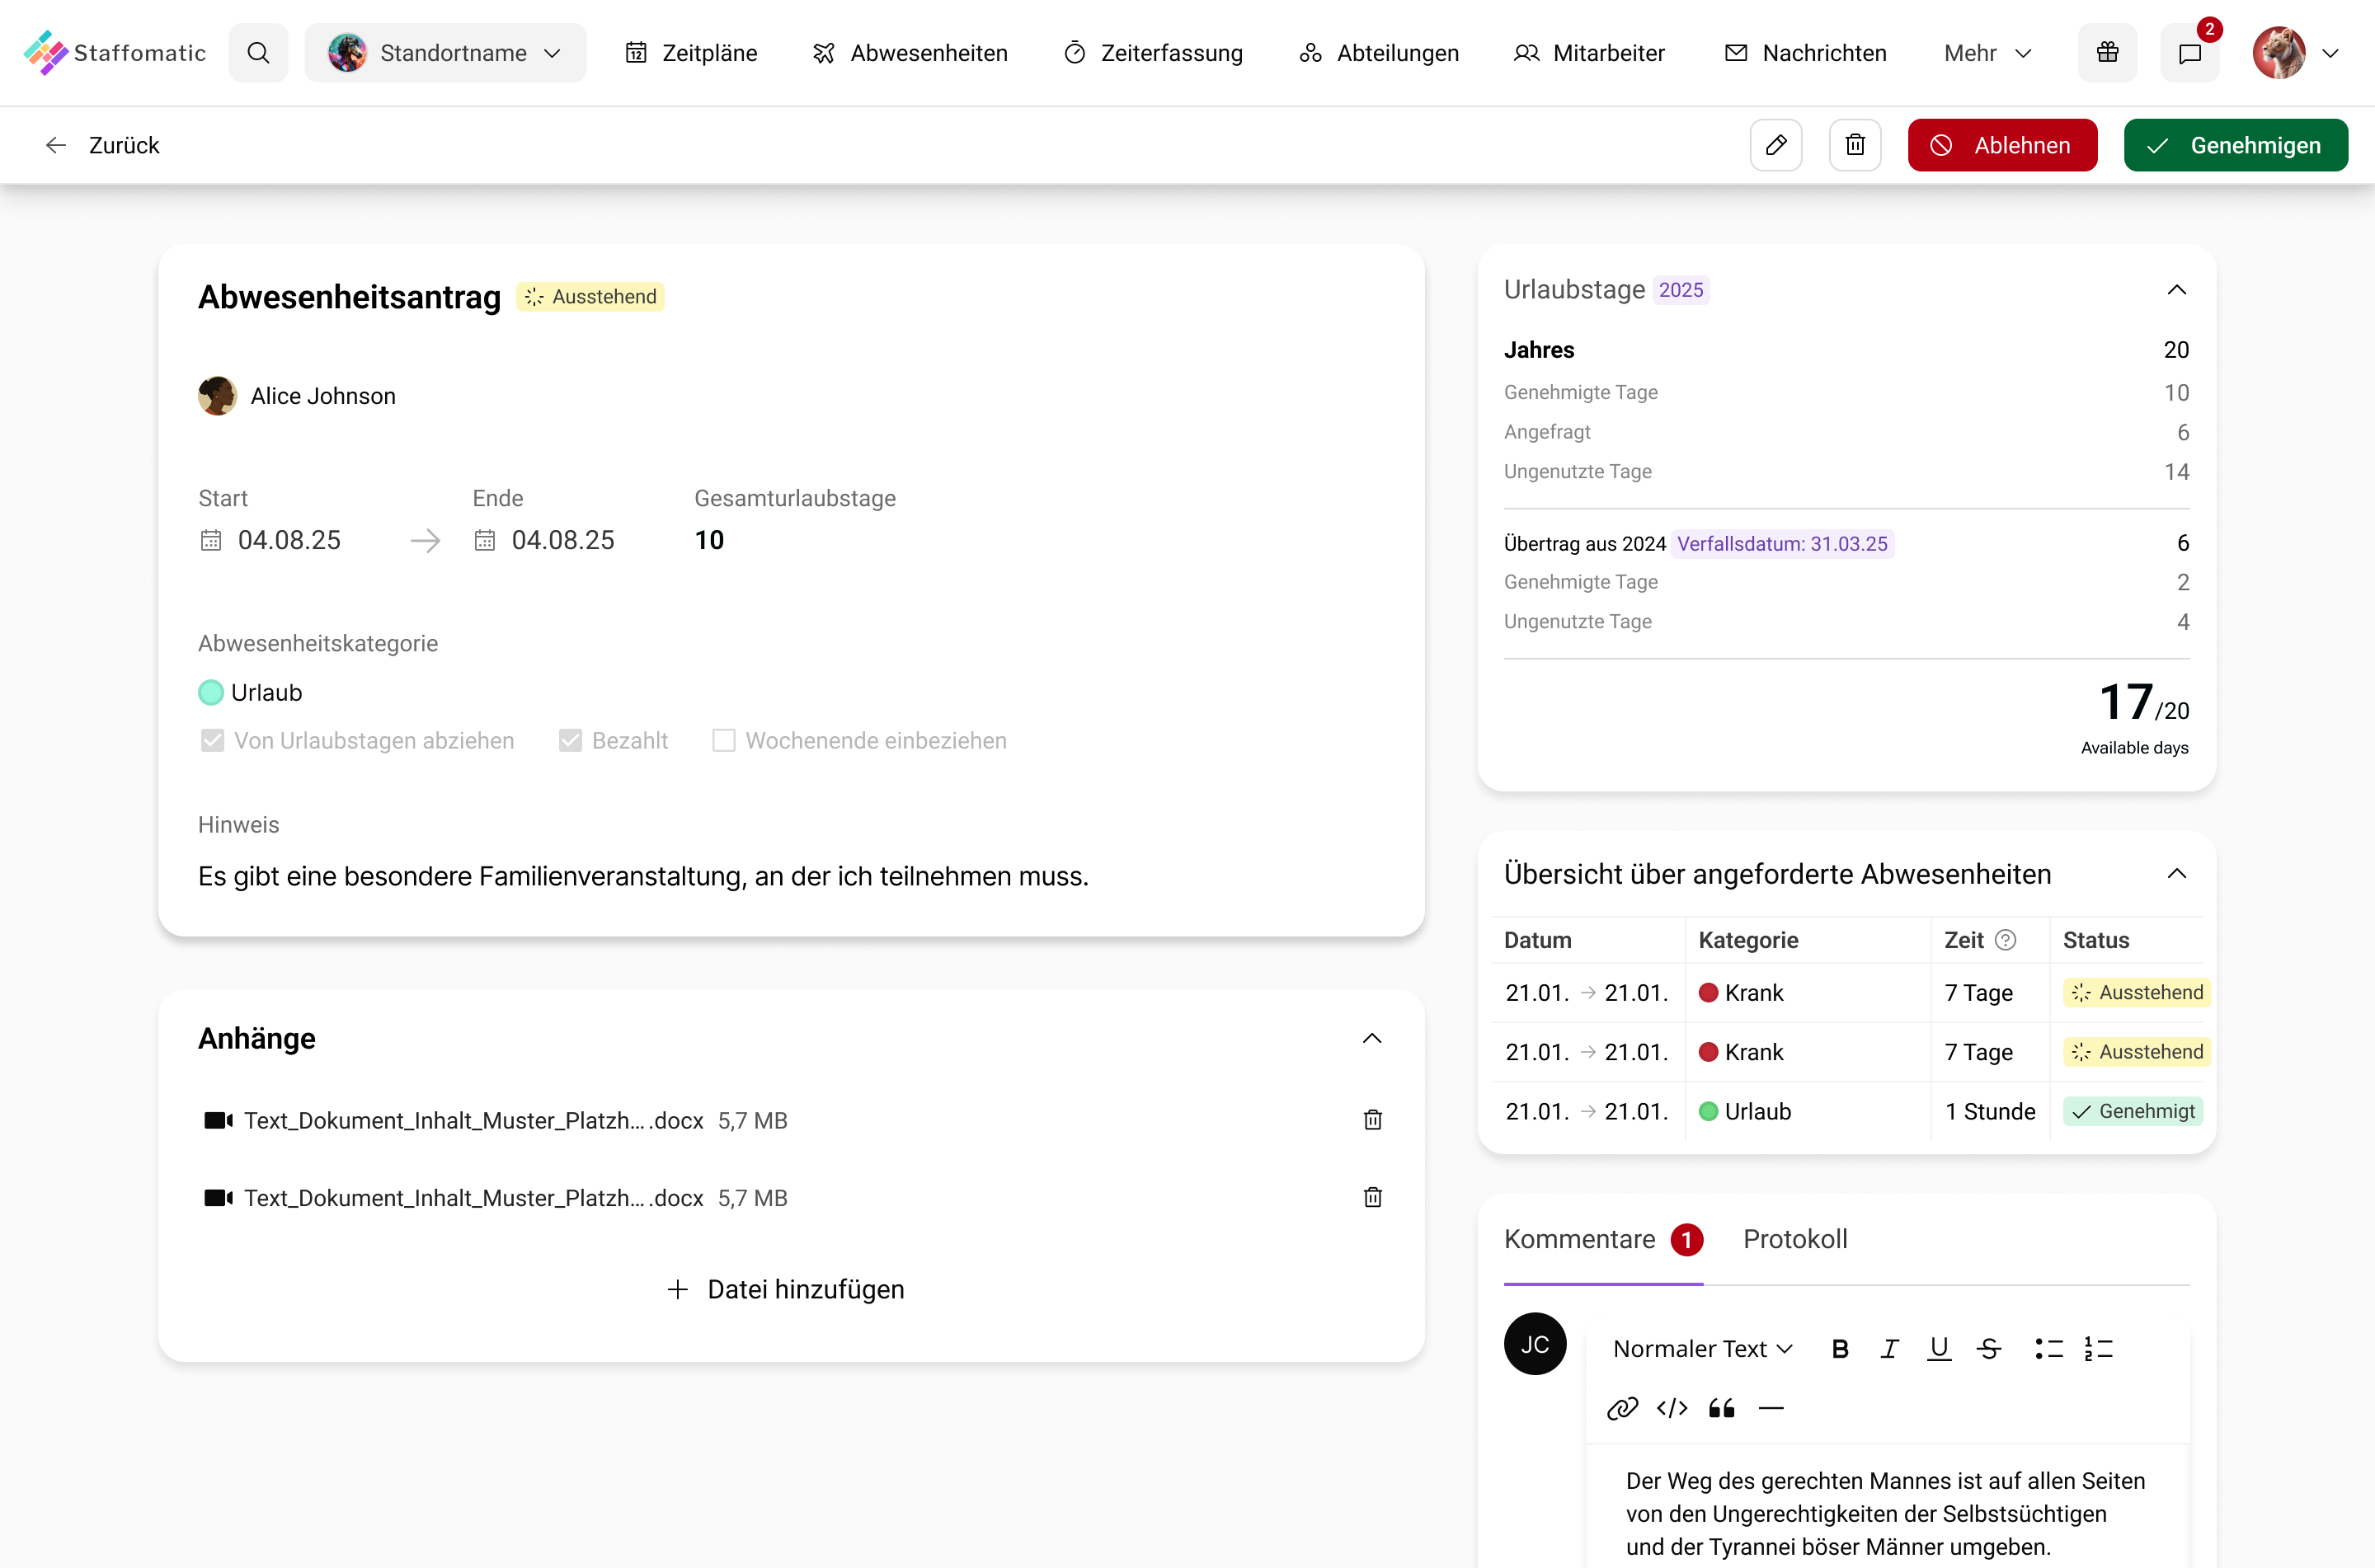The width and height of the screenshot is (2375, 1568).
Task: Uncheck Von Urlaubstagen abziehen
Action: click(212, 740)
